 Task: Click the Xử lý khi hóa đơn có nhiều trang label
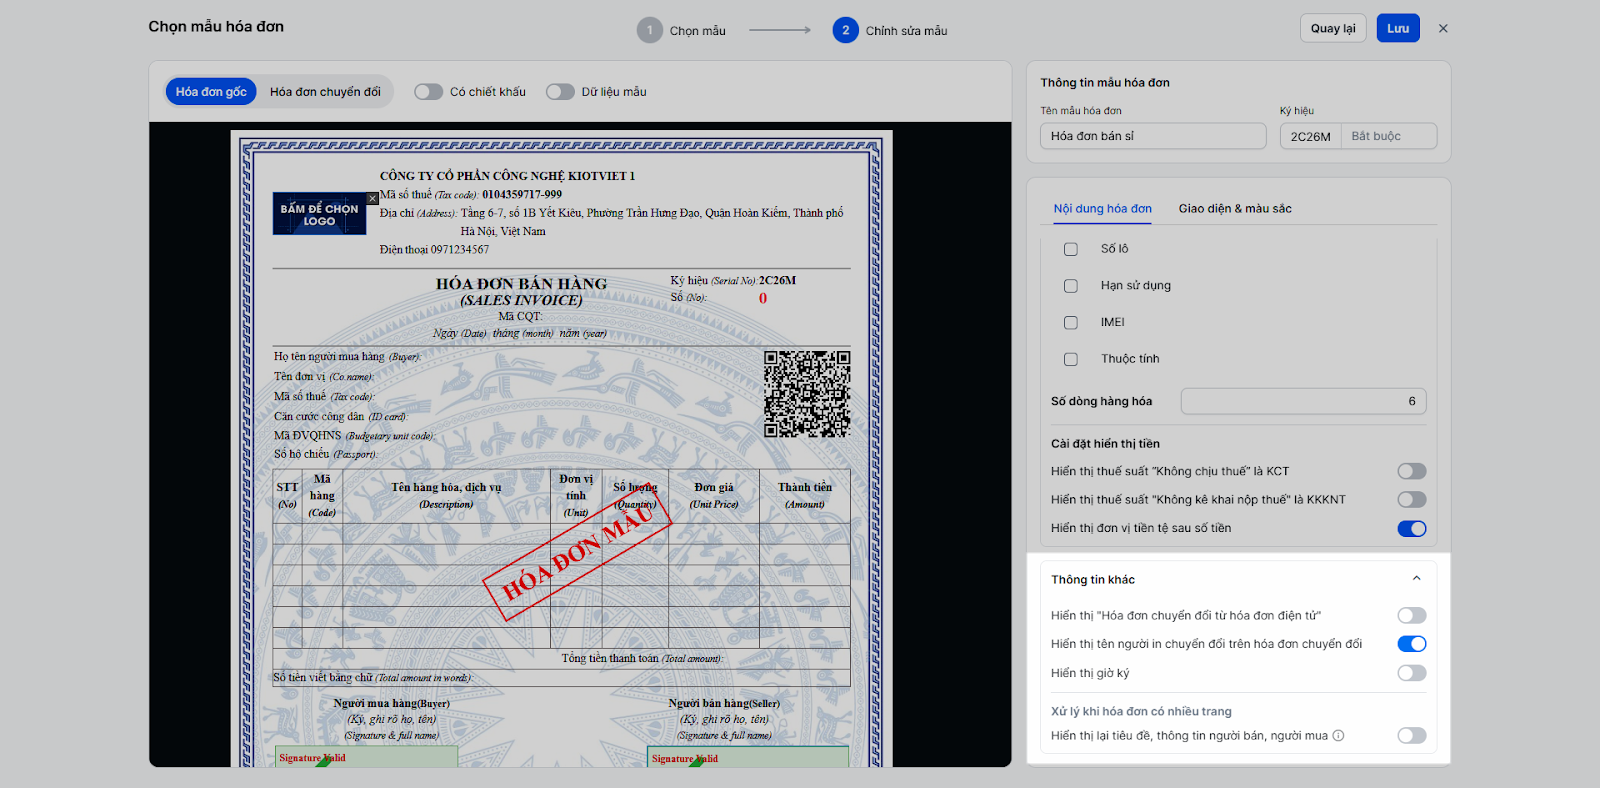coord(1141,712)
